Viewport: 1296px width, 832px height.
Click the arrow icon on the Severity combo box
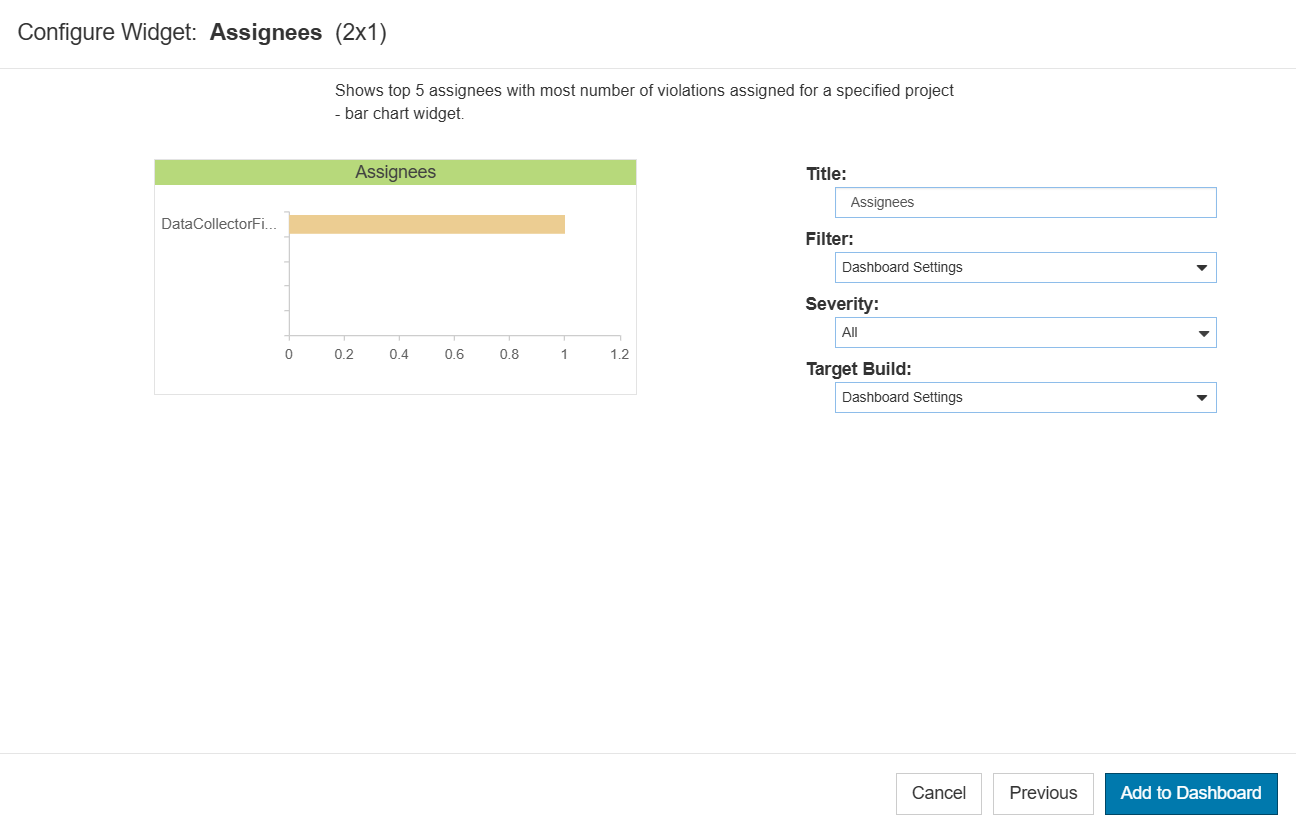[1202, 333]
